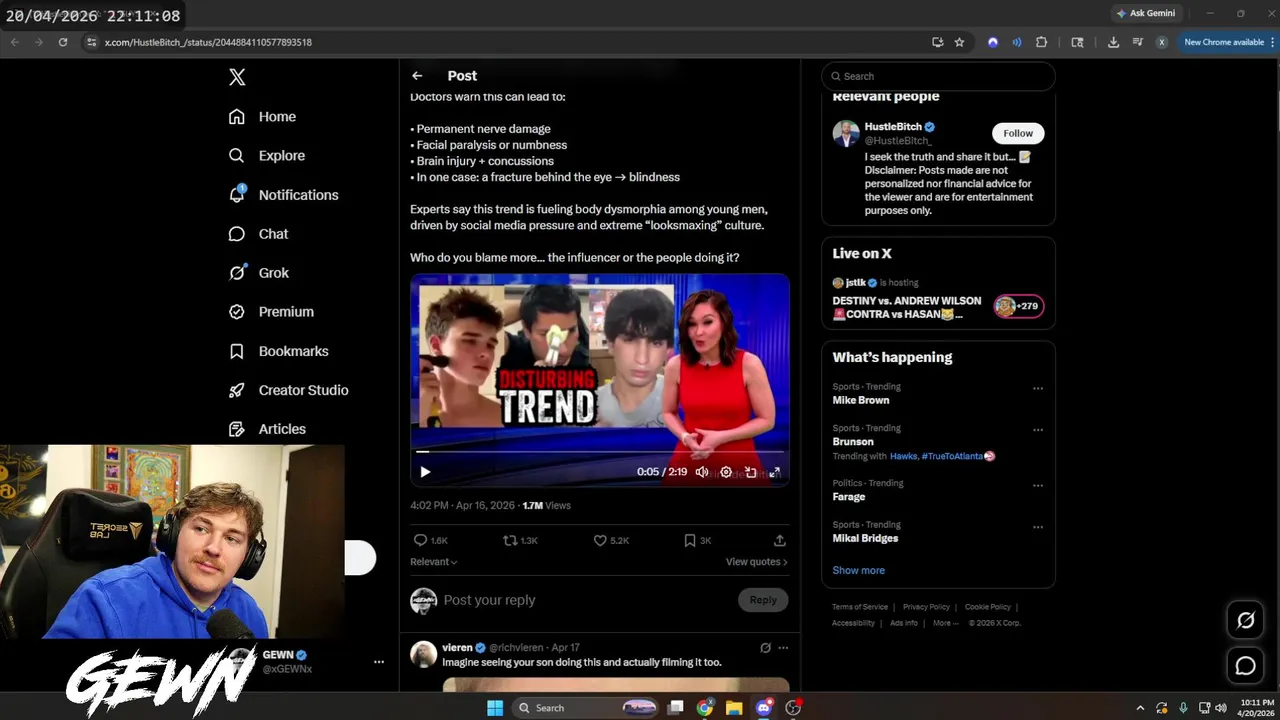Open Discord from the taskbar
The width and height of the screenshot is (1280, 720).
click(764, 708)
